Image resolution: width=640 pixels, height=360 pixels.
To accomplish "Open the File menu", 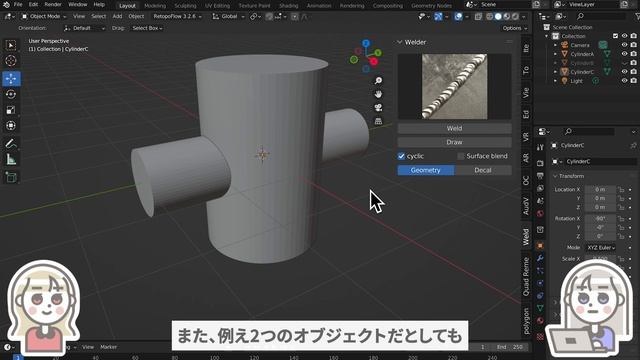I will click(x=18, y=4).
